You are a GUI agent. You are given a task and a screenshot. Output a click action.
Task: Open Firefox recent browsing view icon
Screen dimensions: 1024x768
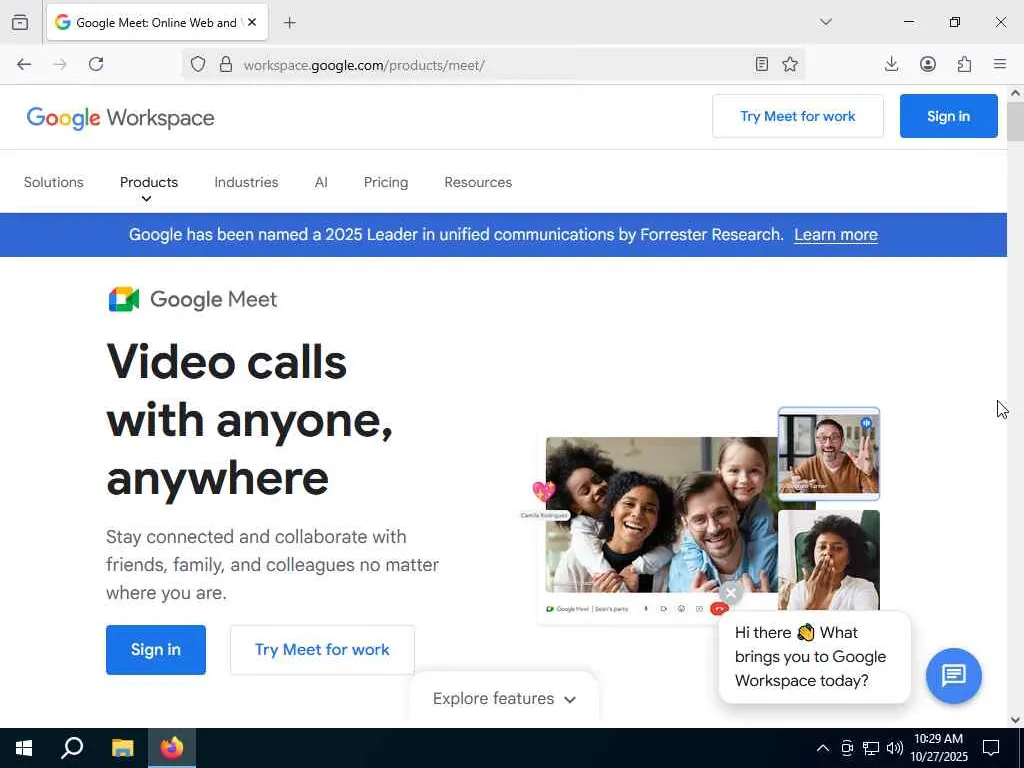point(20,22)
